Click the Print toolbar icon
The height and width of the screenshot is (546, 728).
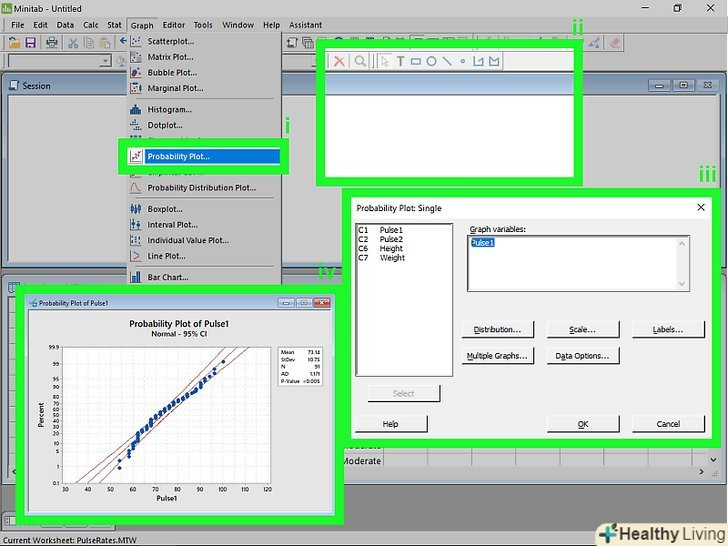click(52, 43)
